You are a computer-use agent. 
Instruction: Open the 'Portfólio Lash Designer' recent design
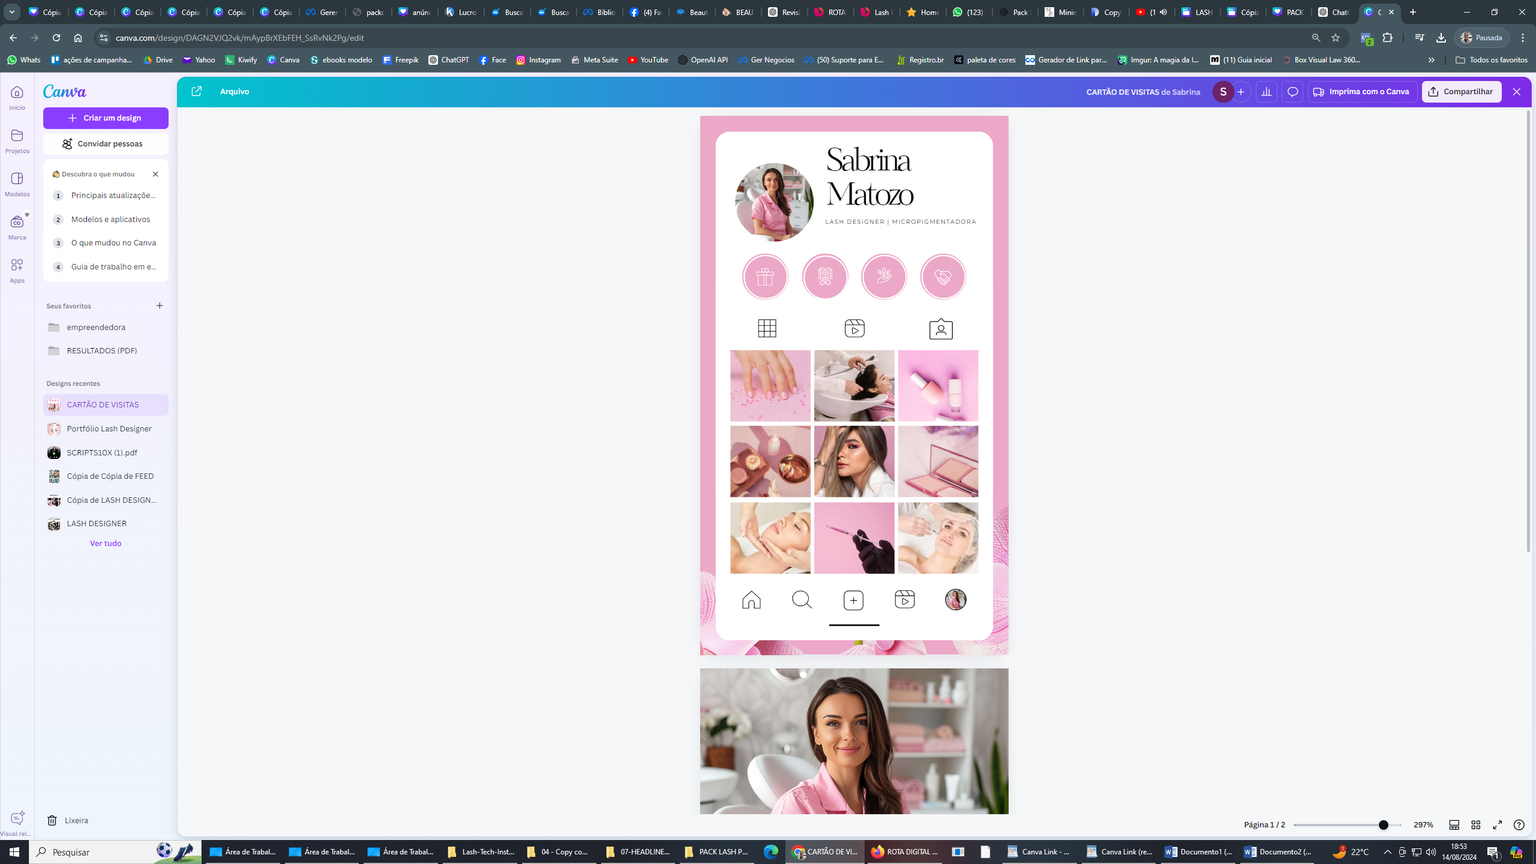[x=106, y=429]
